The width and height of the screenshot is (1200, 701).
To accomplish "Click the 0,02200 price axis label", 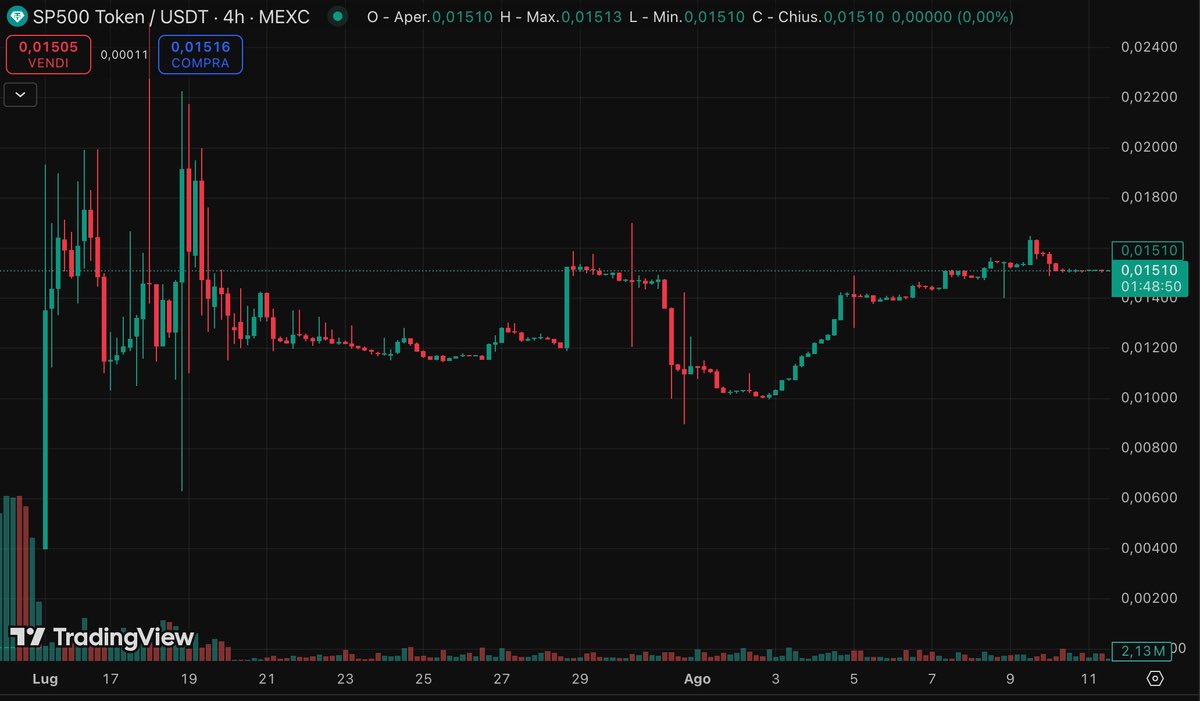I will (1148, 97).
